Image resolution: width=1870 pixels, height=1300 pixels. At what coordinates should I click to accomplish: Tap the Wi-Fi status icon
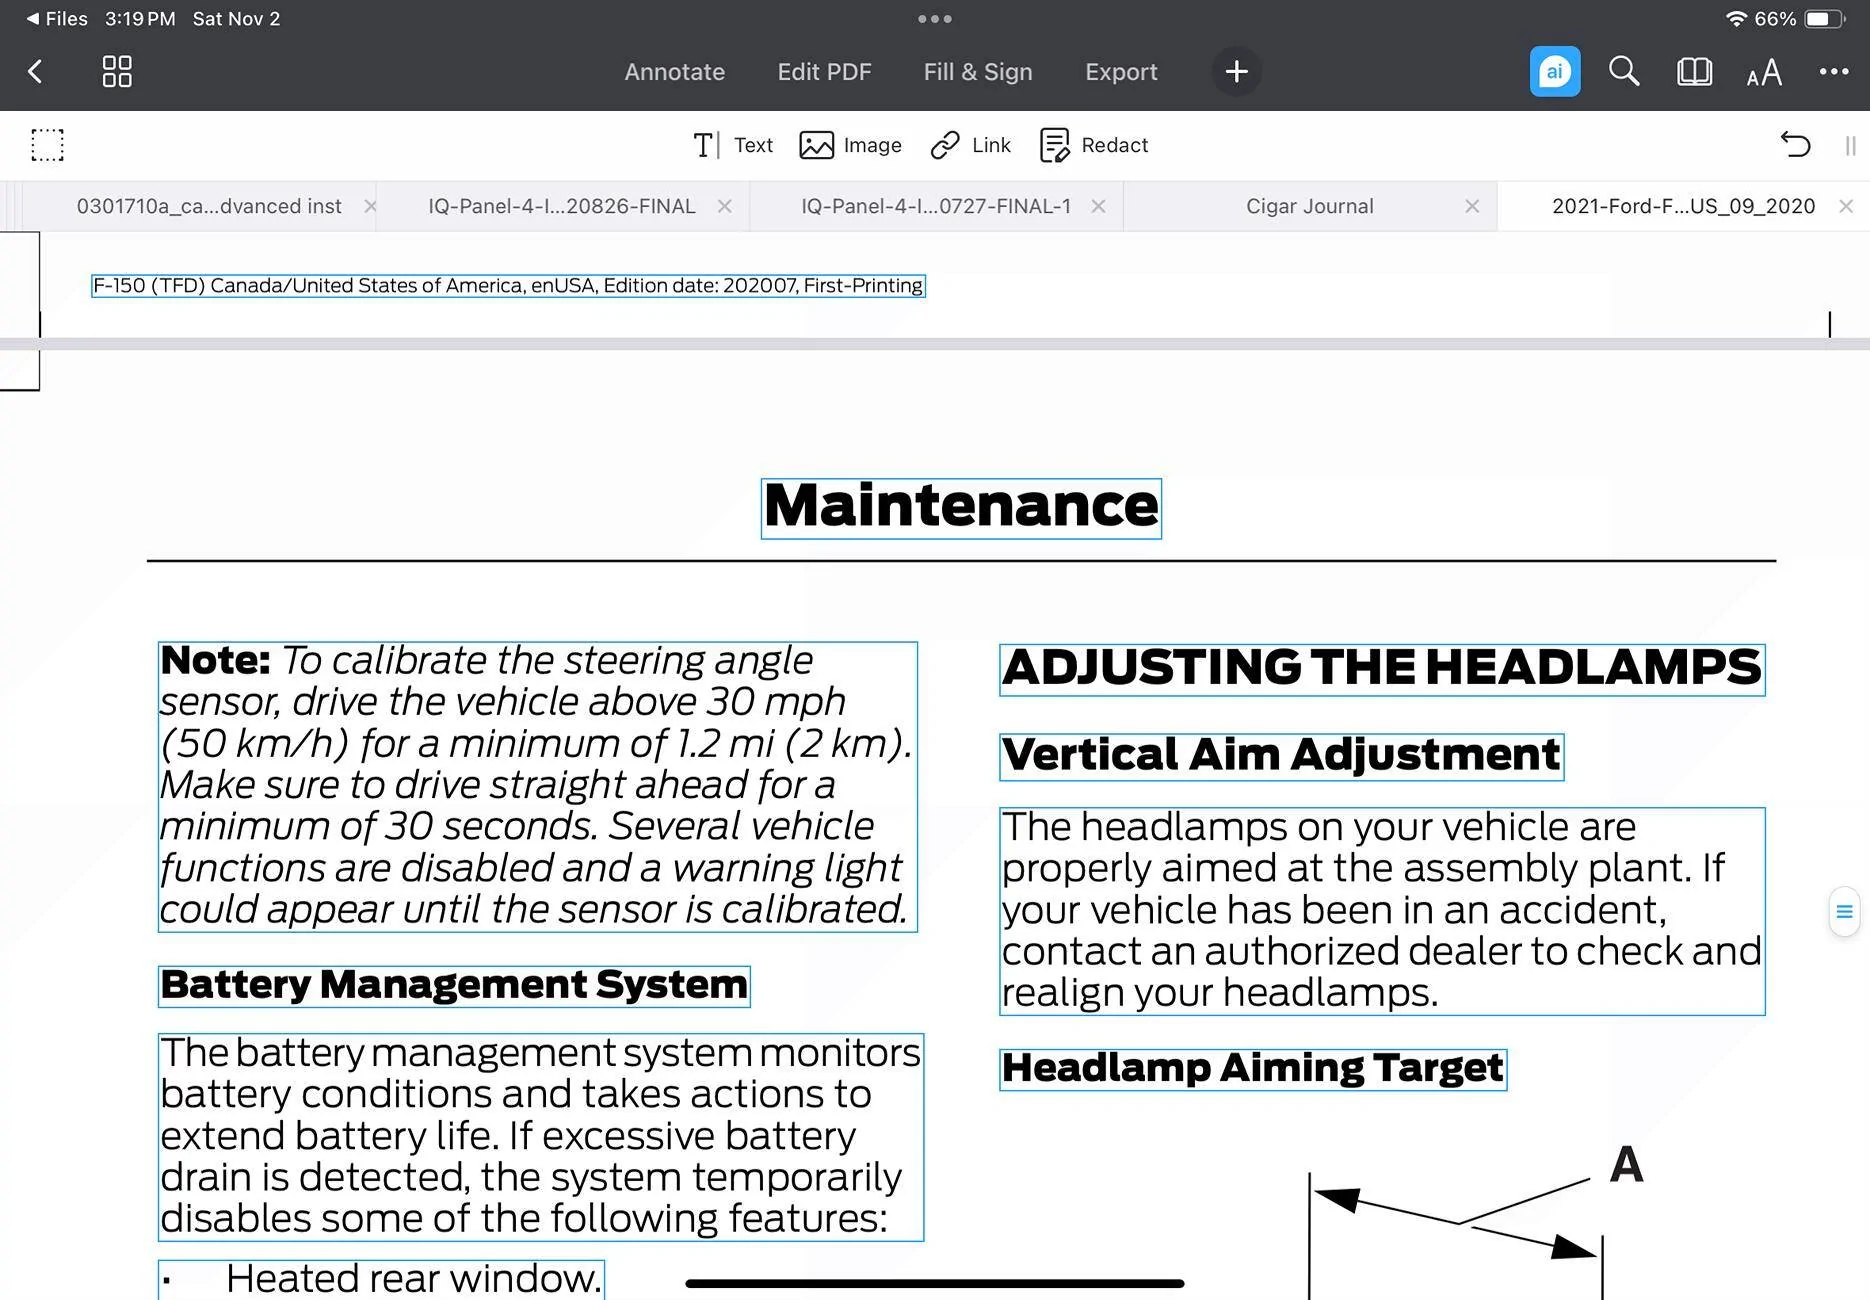click(1737, 19)
